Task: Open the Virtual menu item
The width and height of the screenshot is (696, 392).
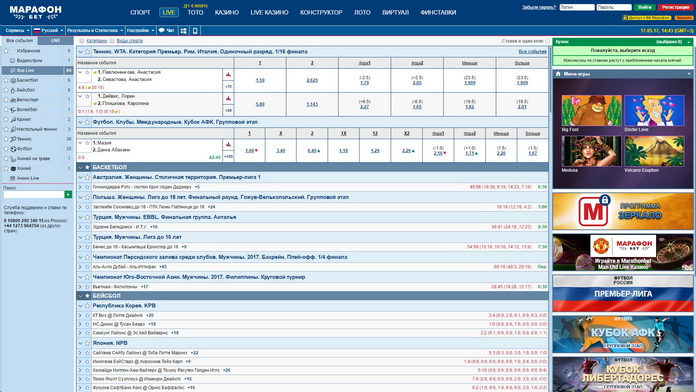Action: [395, 12]
